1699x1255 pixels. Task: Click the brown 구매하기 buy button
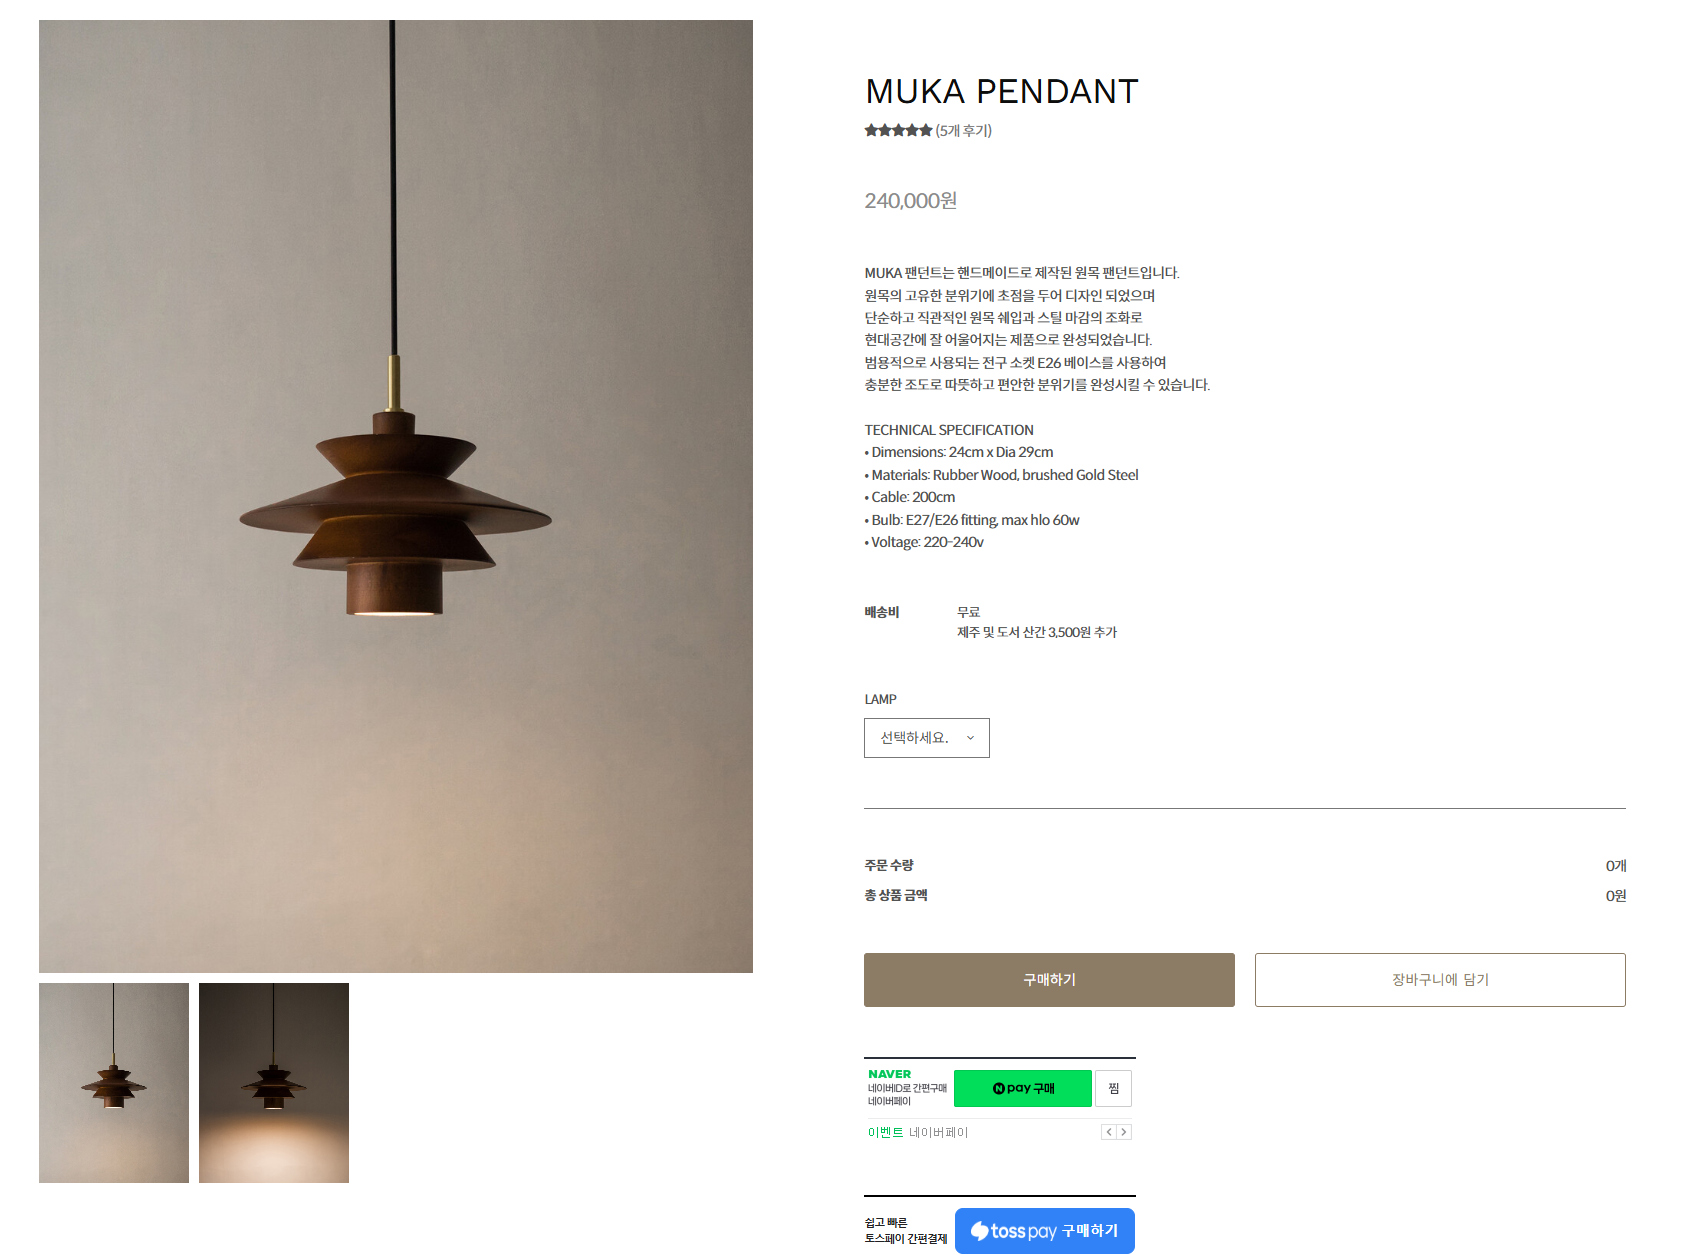[x=1049, y=980]
